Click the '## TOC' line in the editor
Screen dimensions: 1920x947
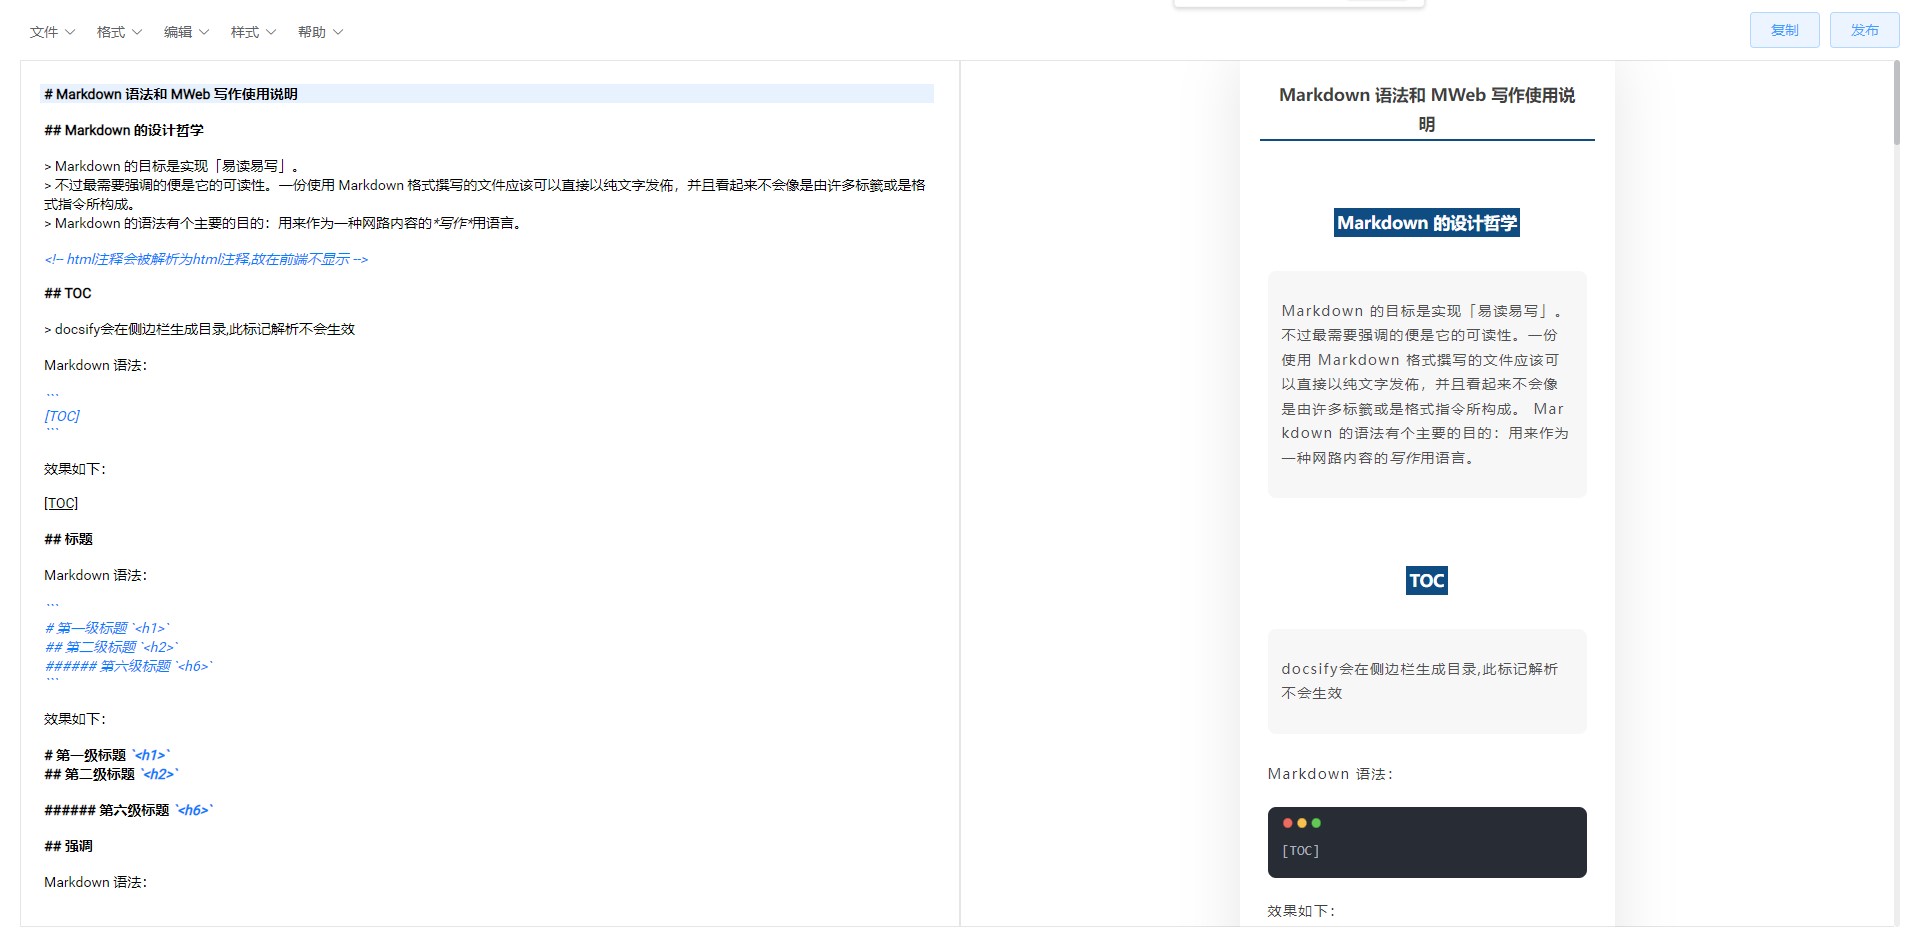tap(68, 293)
